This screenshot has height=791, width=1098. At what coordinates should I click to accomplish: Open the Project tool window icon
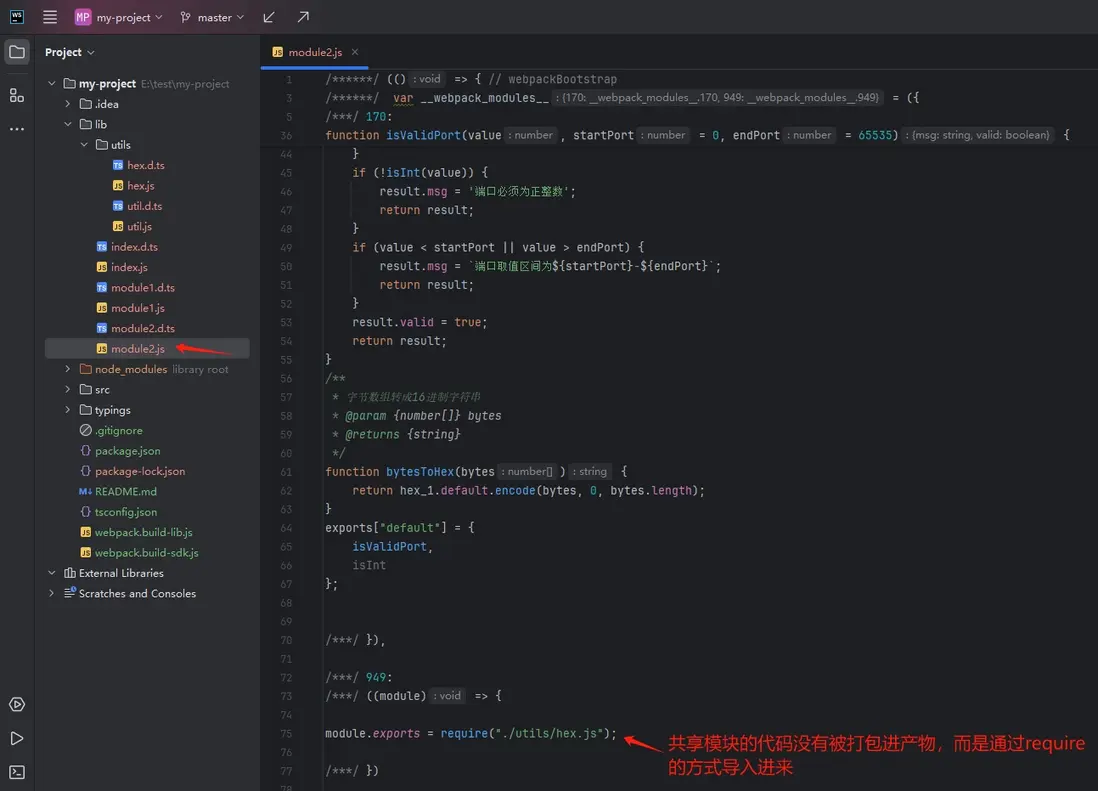[17, 52]
